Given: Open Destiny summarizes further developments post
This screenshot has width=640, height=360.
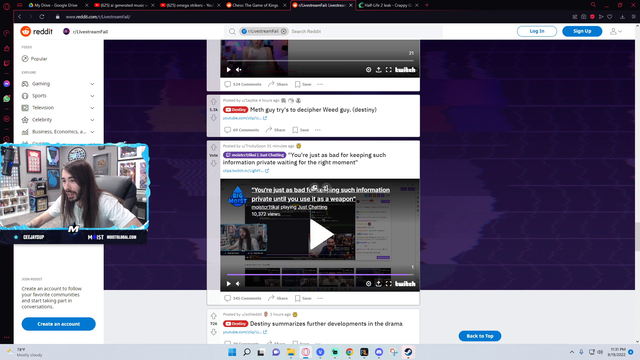Looking at the screenshot, I should pos(326,323).
